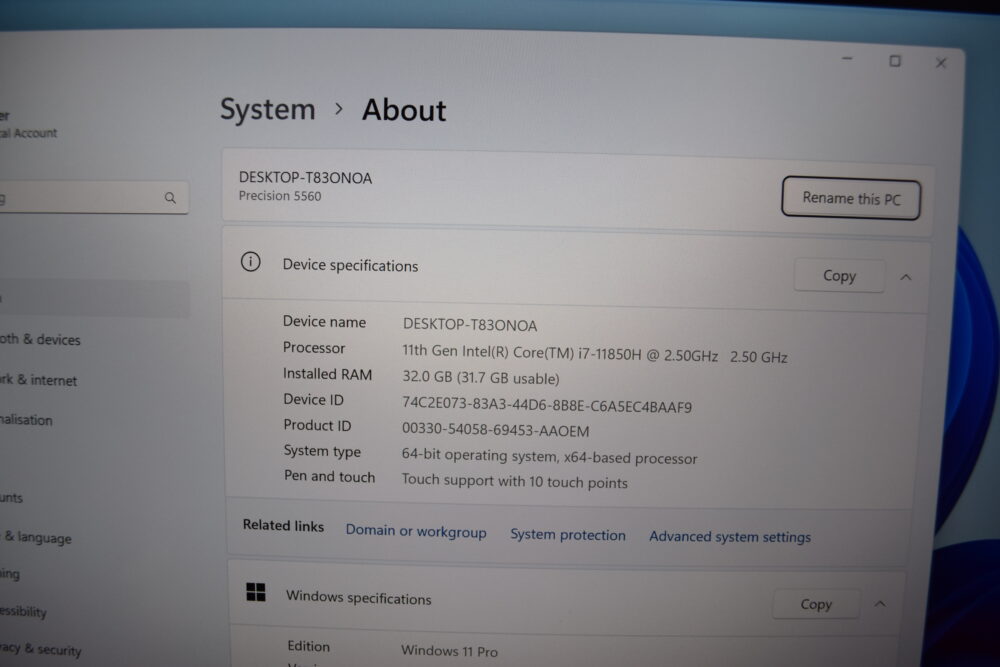Collapse the Windows specifications section
The height and width of the screenshot is (667, 1000).
[880, 604]
